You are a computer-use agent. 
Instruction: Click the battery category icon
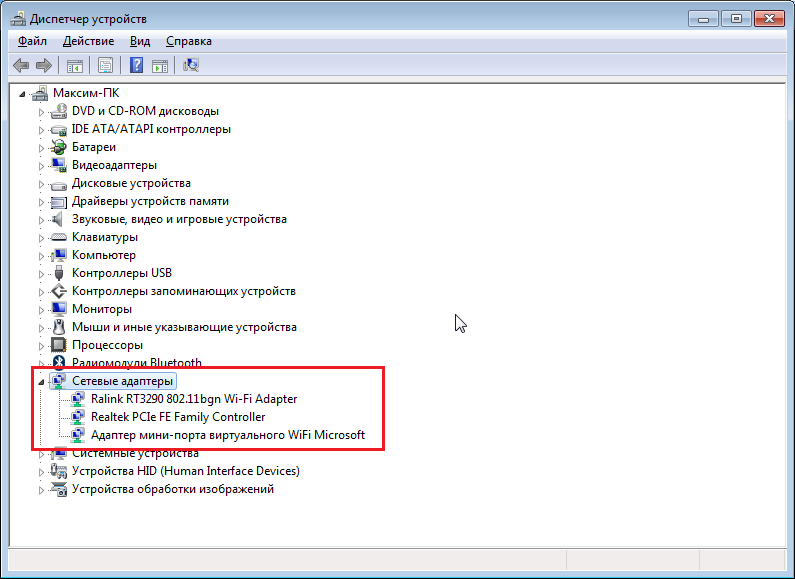[59, 147]
